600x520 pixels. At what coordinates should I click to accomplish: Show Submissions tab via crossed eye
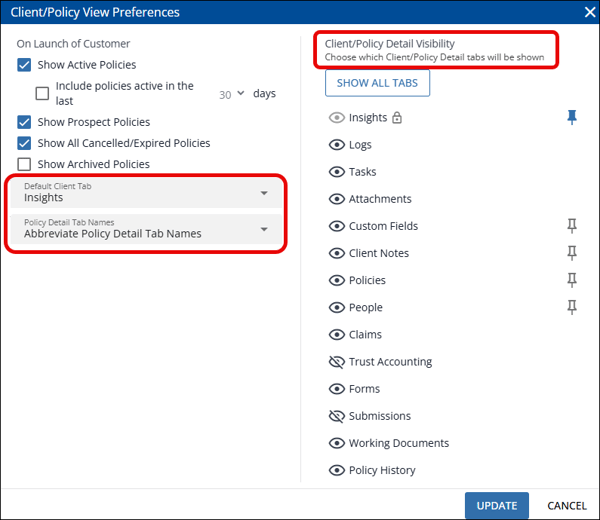pyautogui.click(x=337, y=416)
